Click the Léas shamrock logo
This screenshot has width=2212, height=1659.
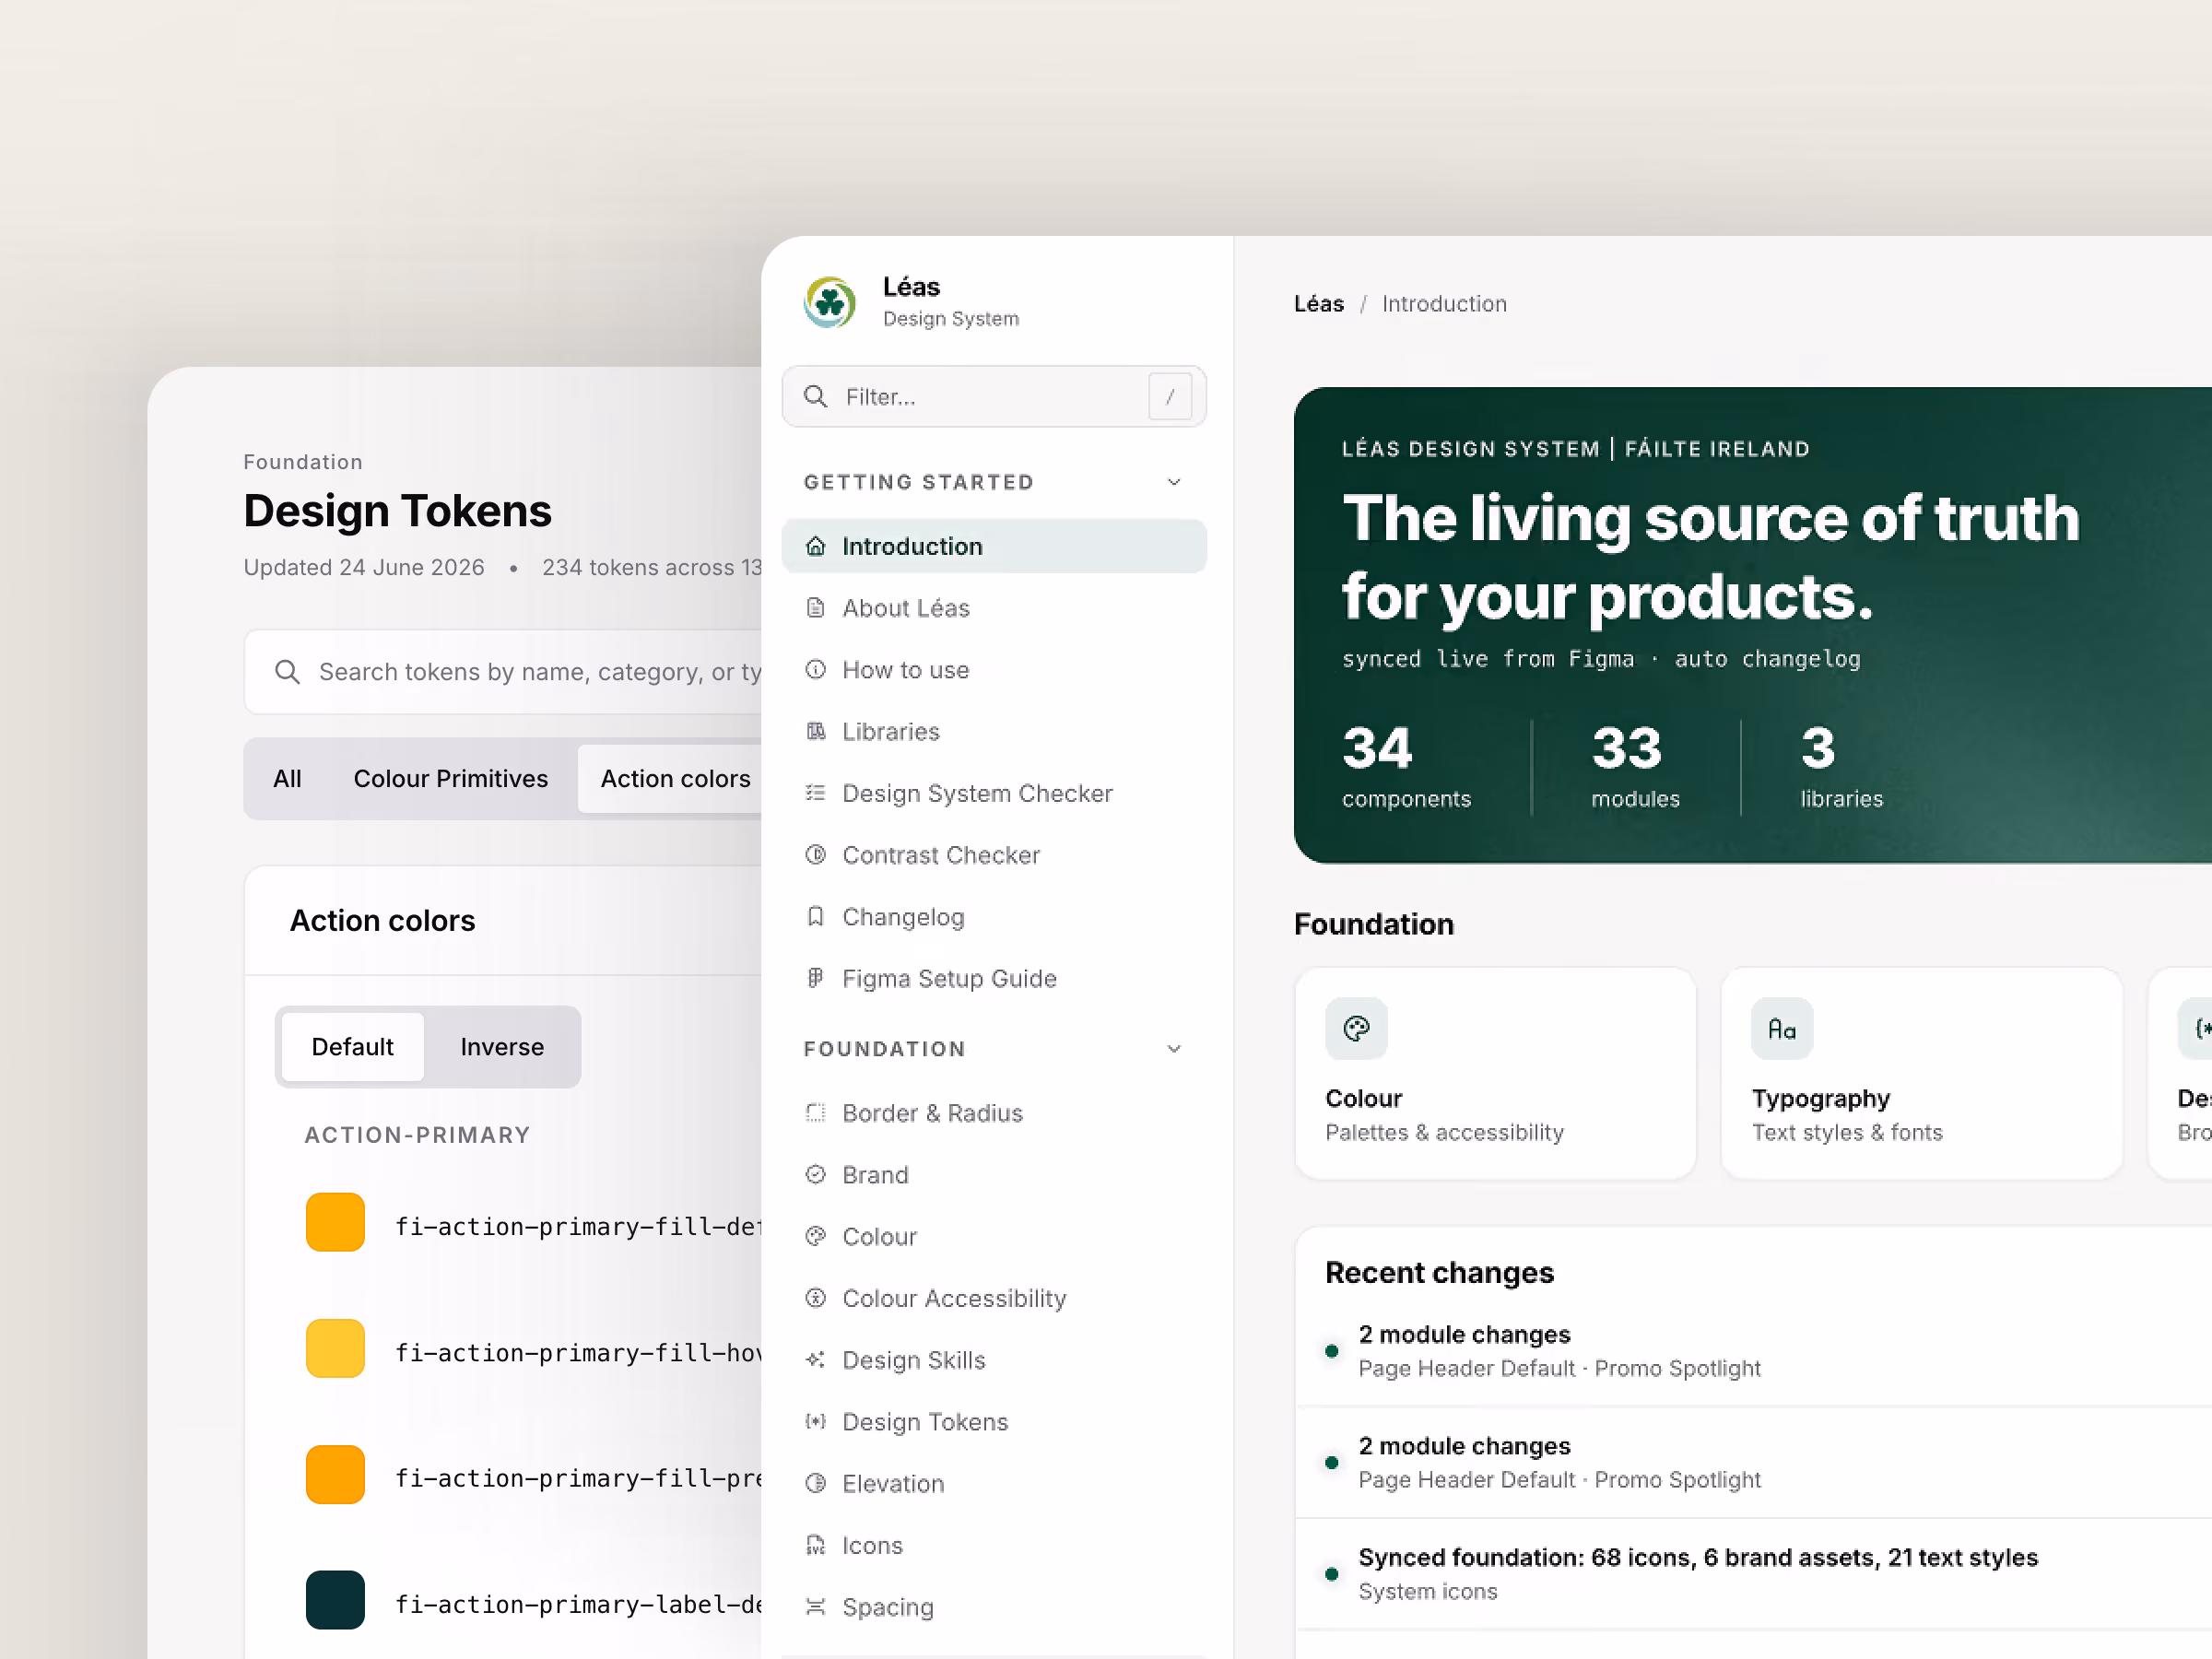pos(830,302)
